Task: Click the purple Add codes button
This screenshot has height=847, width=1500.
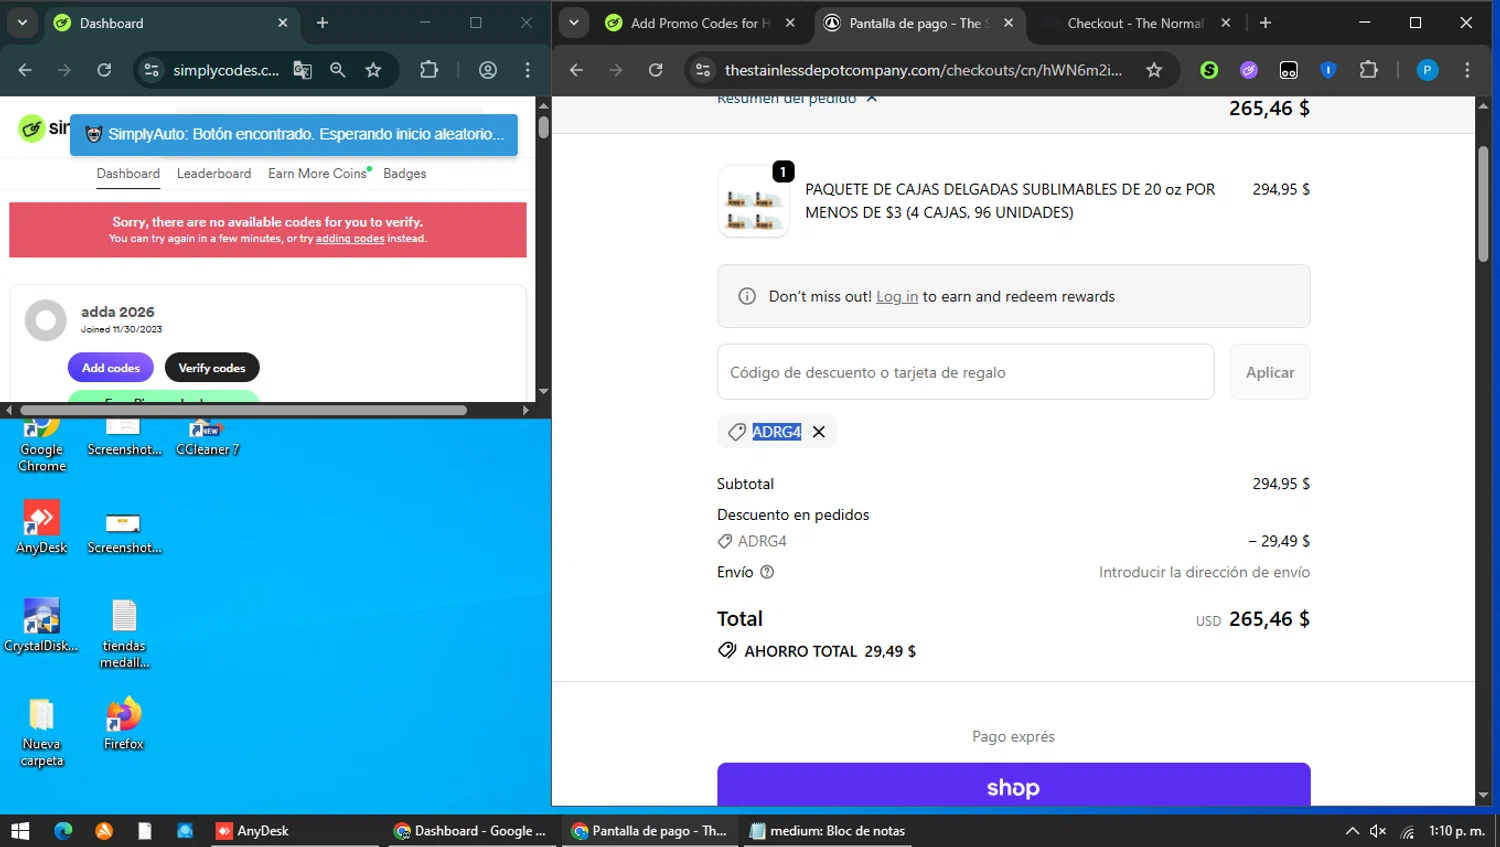Action: click(111, 368)
